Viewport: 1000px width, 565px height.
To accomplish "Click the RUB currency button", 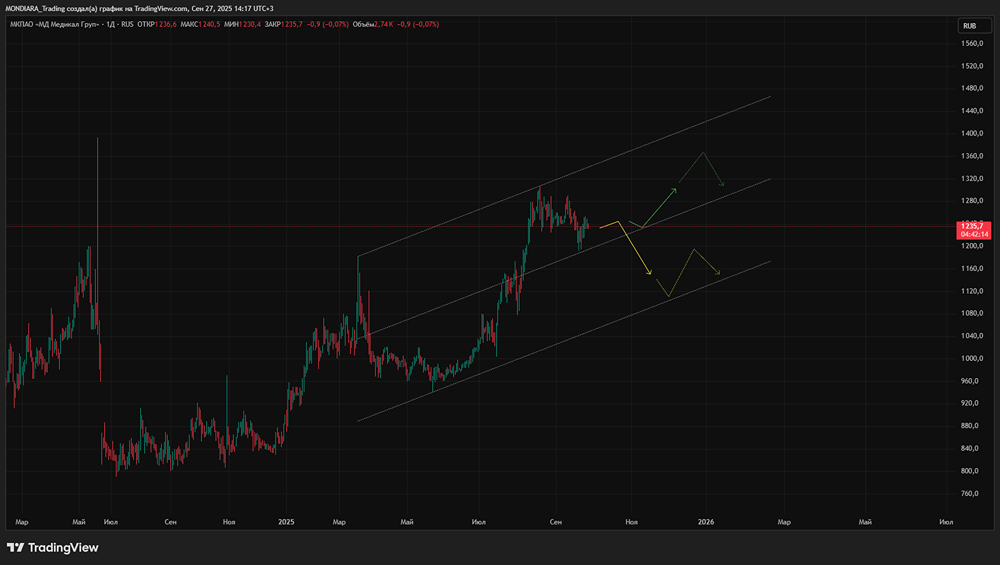I will point(974,26).
